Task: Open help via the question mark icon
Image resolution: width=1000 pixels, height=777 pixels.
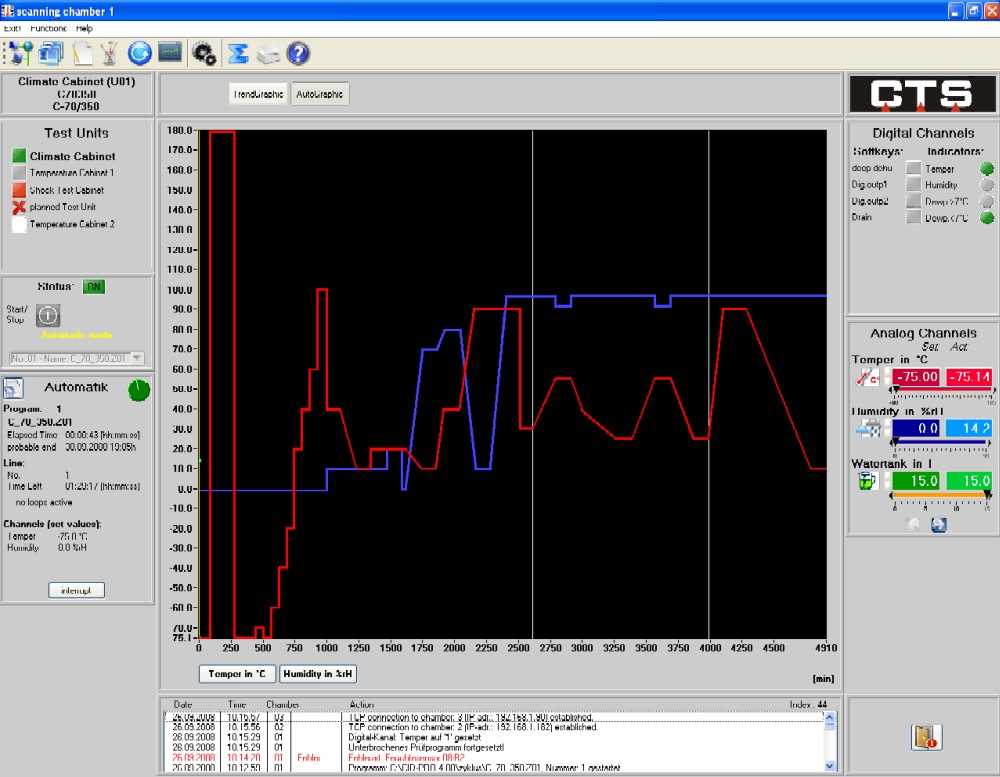Action: pyautogui.click(x=298, y=54)
